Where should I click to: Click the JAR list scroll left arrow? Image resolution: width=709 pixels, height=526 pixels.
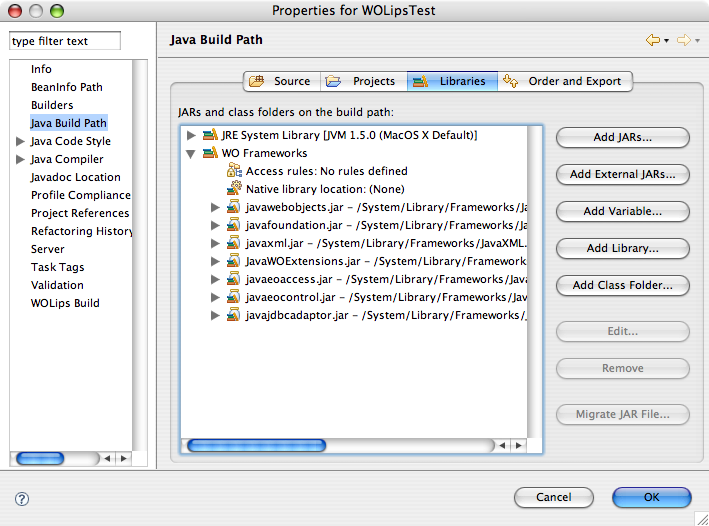(502, 445)
